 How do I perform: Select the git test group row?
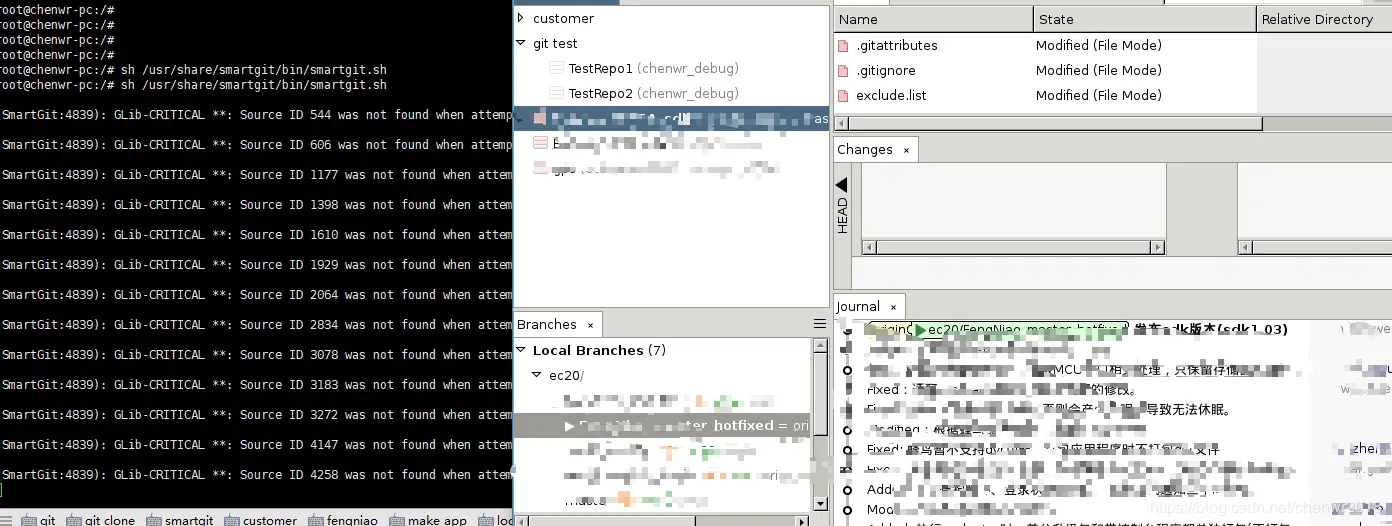(671, 43)
